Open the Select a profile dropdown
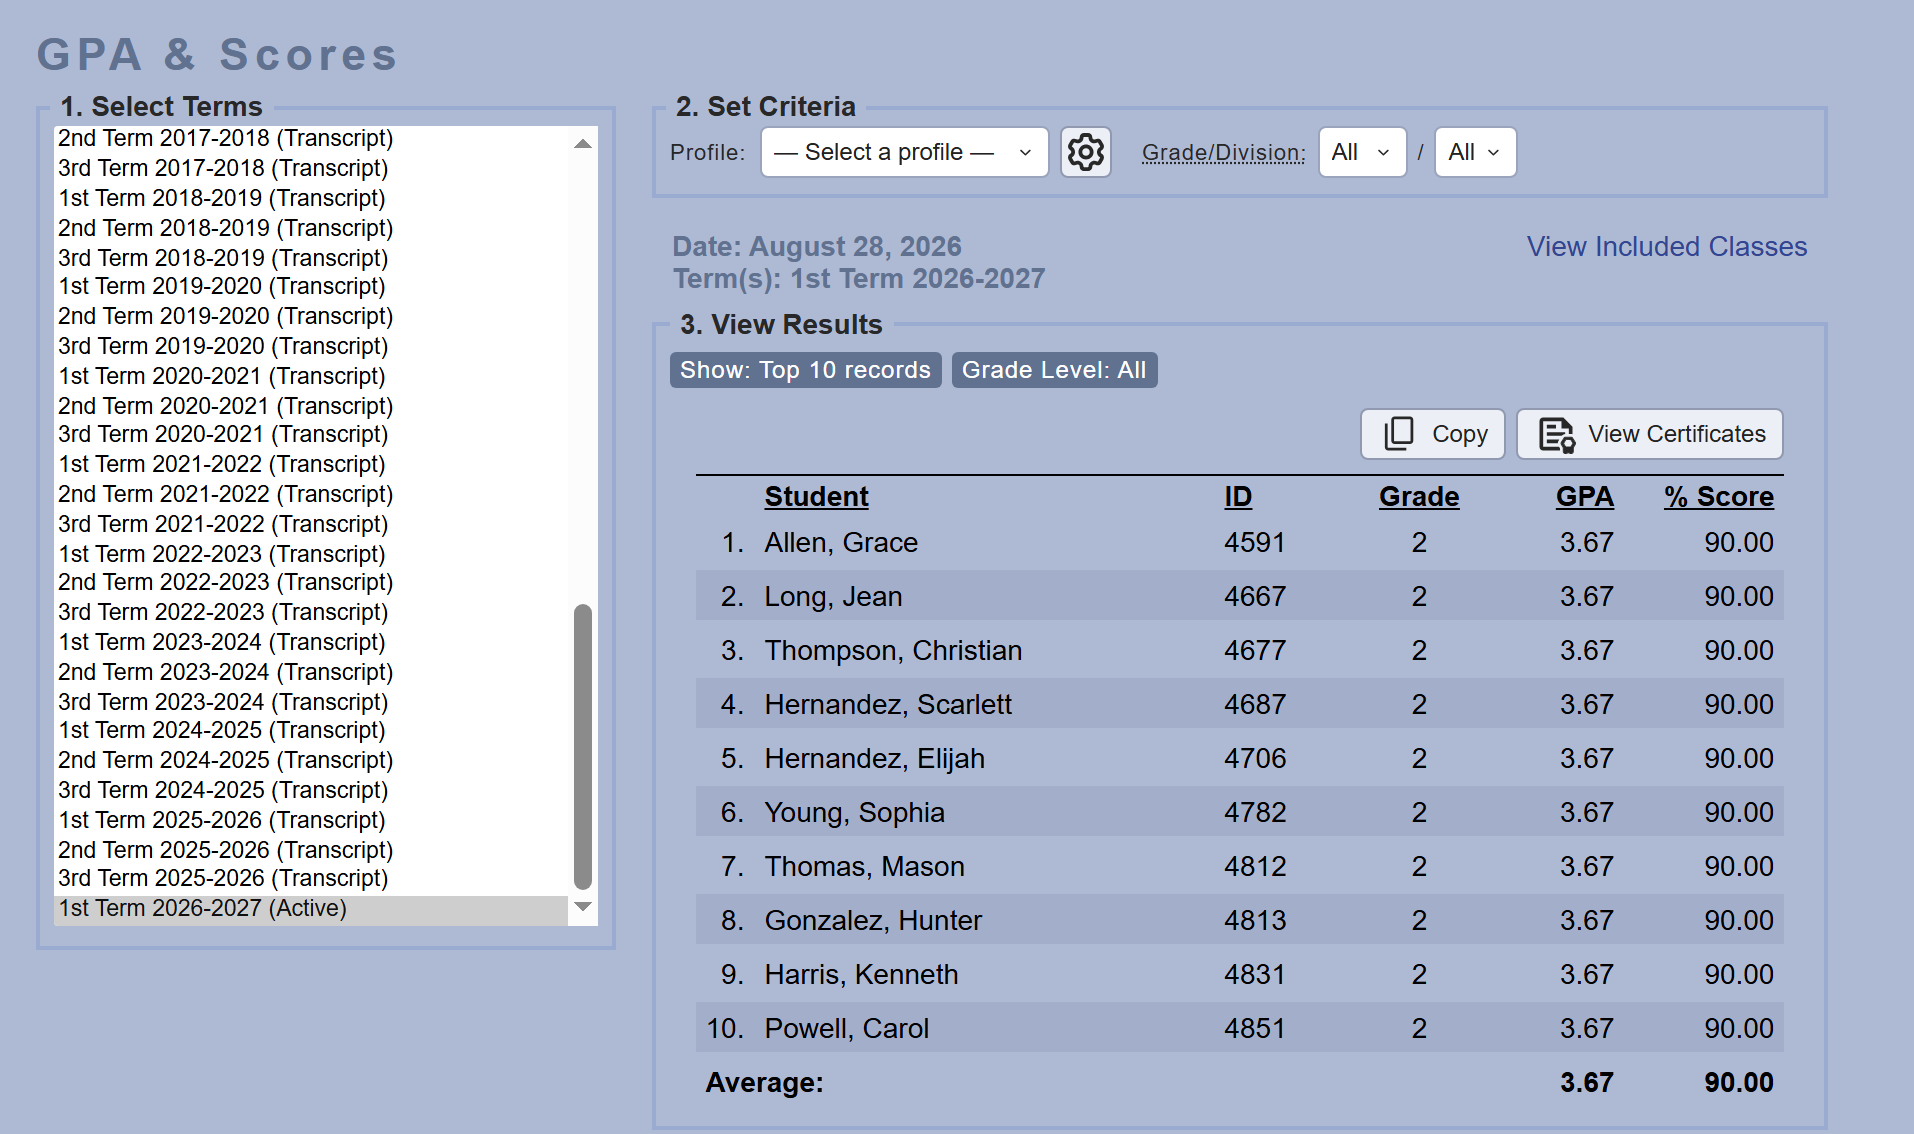This screenshot has width=1914, height=1134. (904, 152)
